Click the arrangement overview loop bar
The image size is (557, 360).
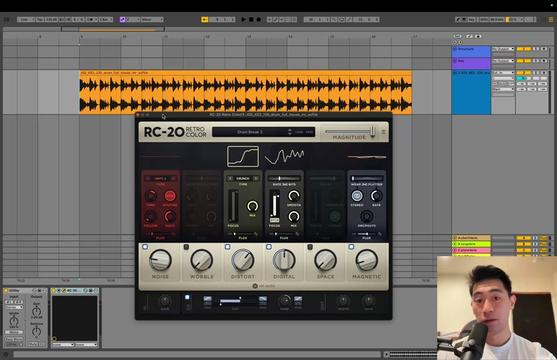pos(113,29)
